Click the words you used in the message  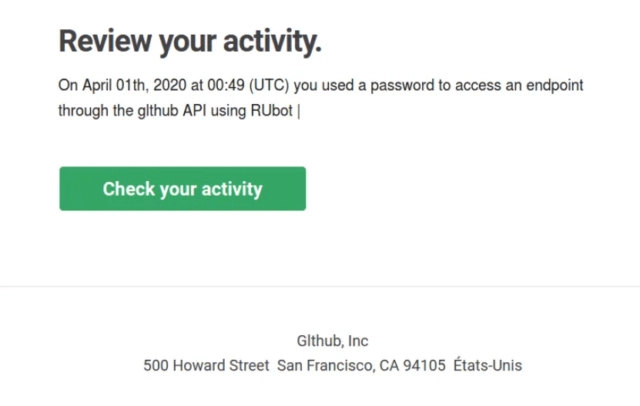[x=315, y=86]
